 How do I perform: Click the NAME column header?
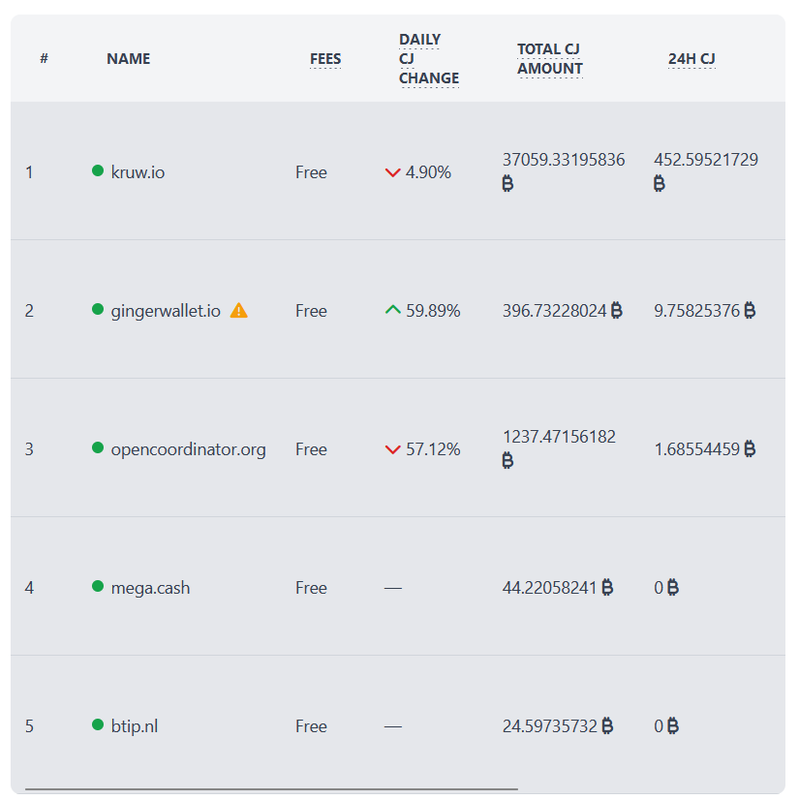(x=129, y=59)
